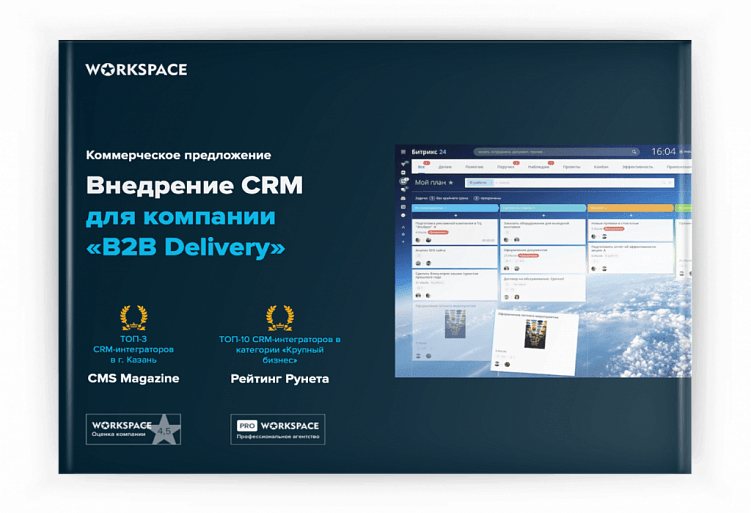Select the Канбан tab
751x513 pixels.
[600, 166]
